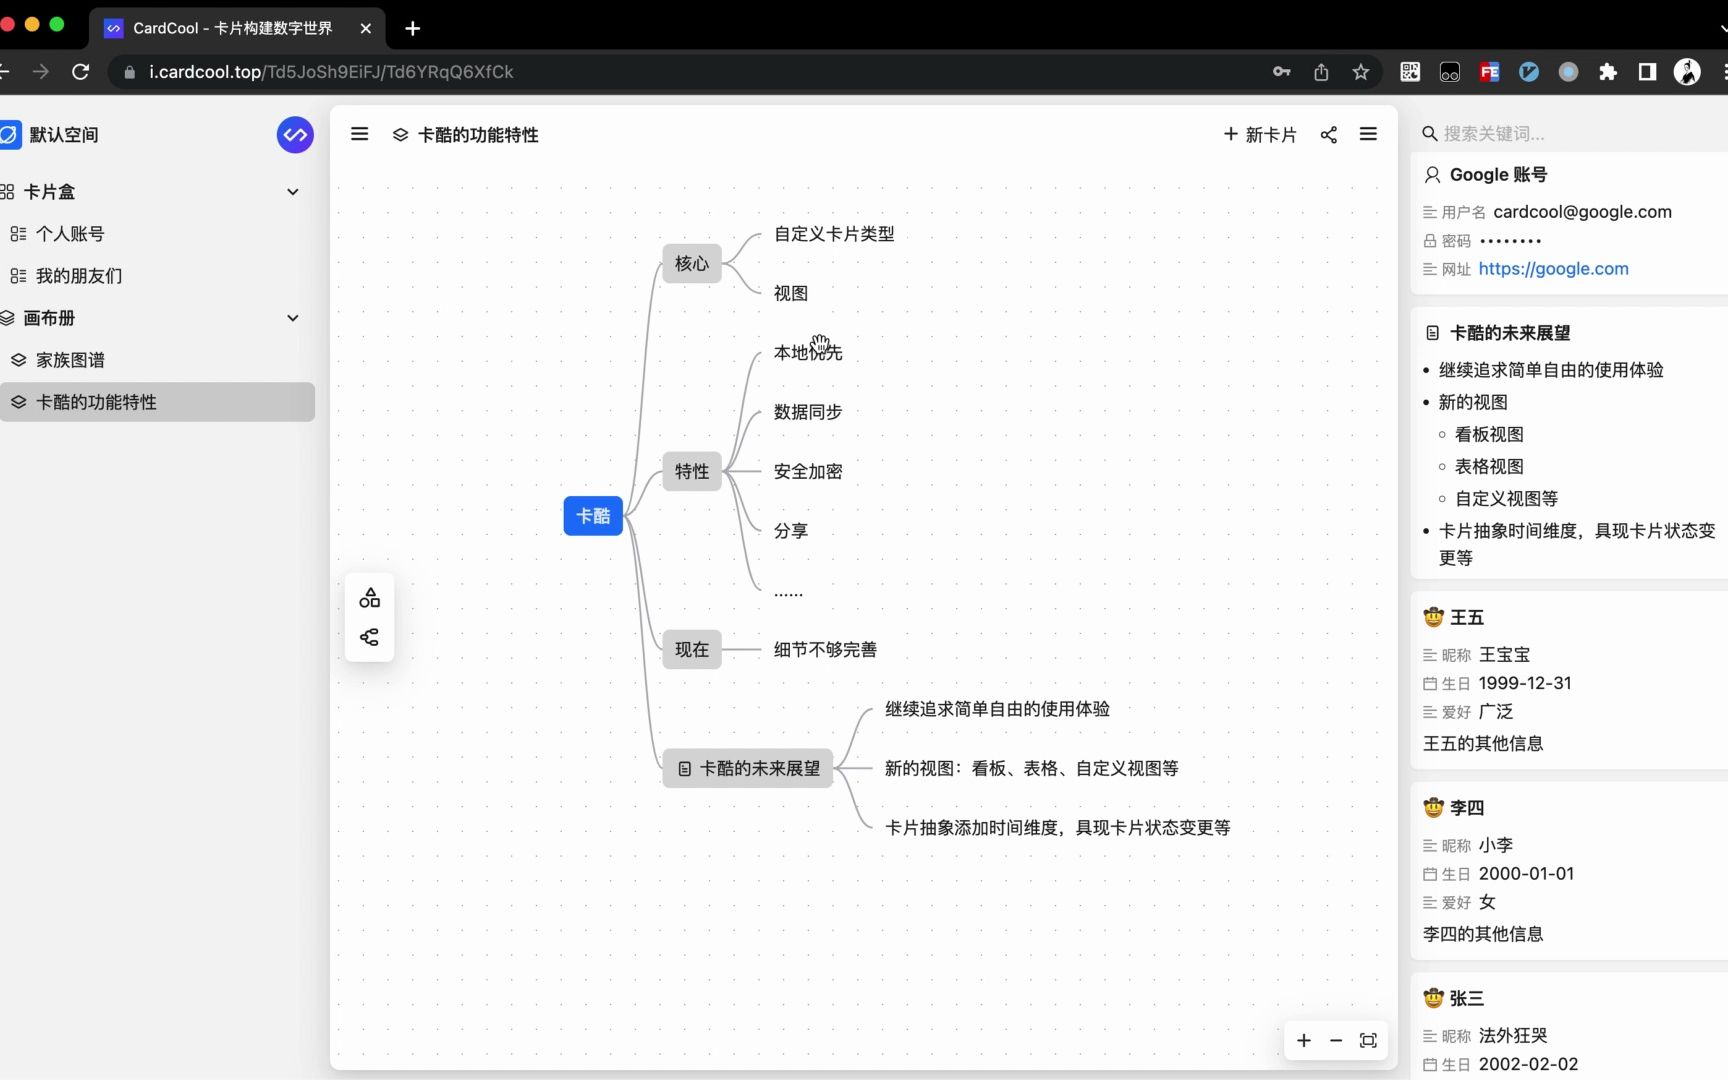Click the masked password field value
This screenshot has height=1080, width=1728.
click(x=1510, y=241)
